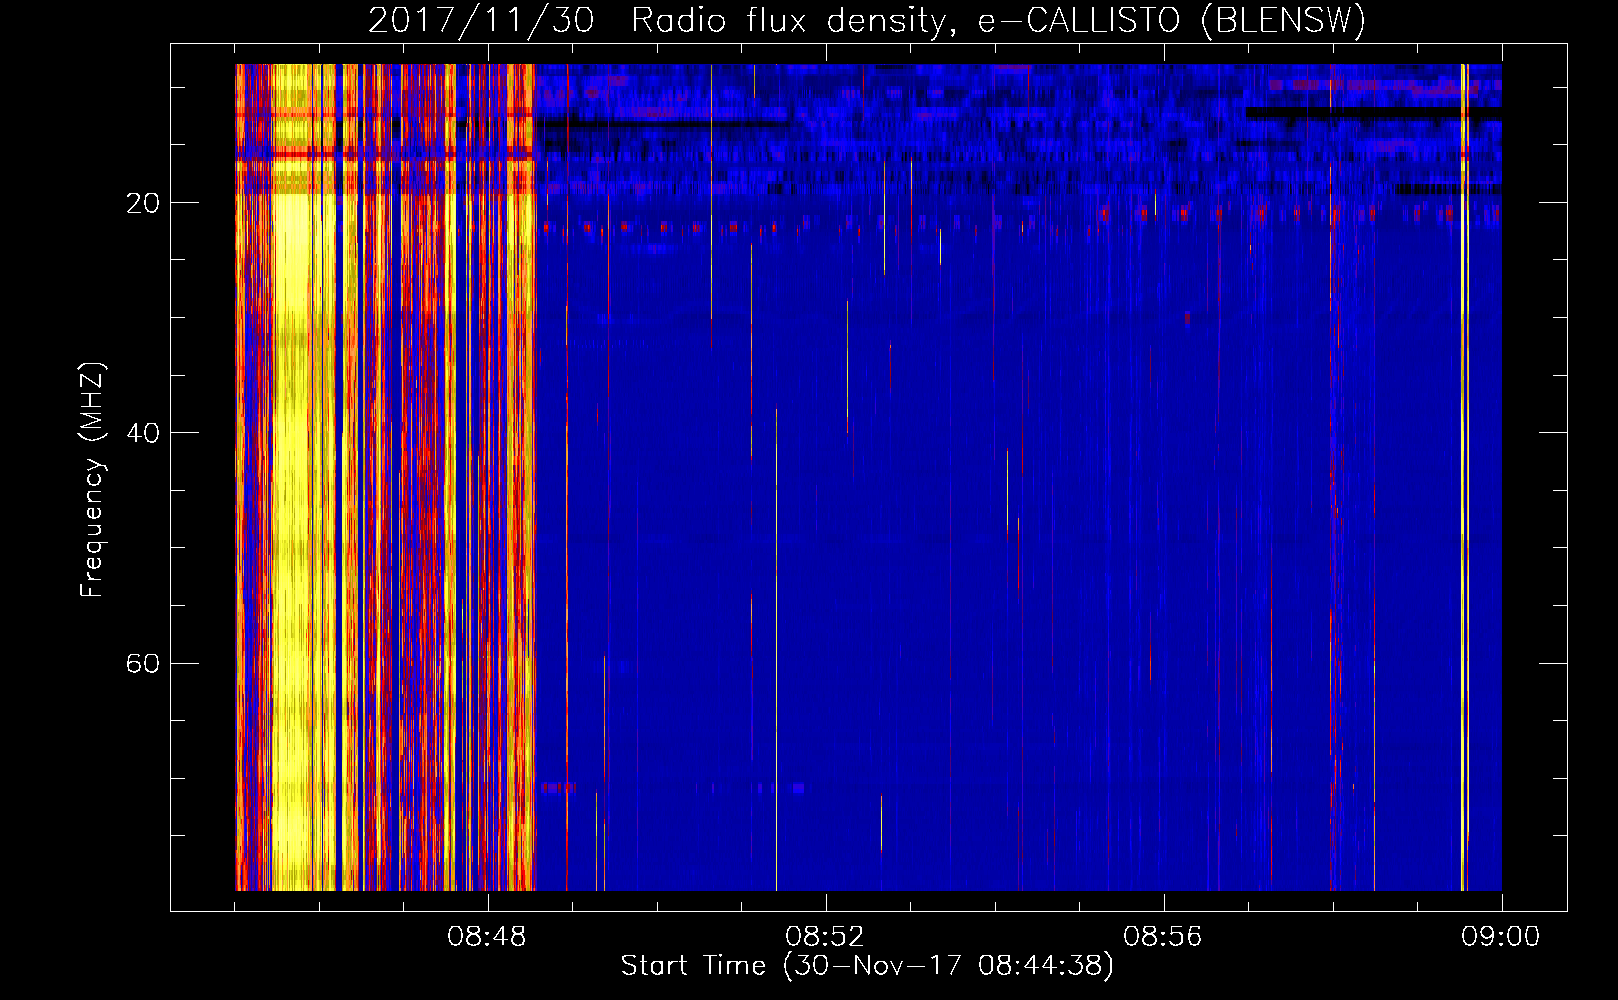Image resolution: width=1618 pixels, height=1000 pixels.
Task: Click the plot title "Radio flux density, e-CALLISTO (BLENSW)"
Action: coord(998,21)
